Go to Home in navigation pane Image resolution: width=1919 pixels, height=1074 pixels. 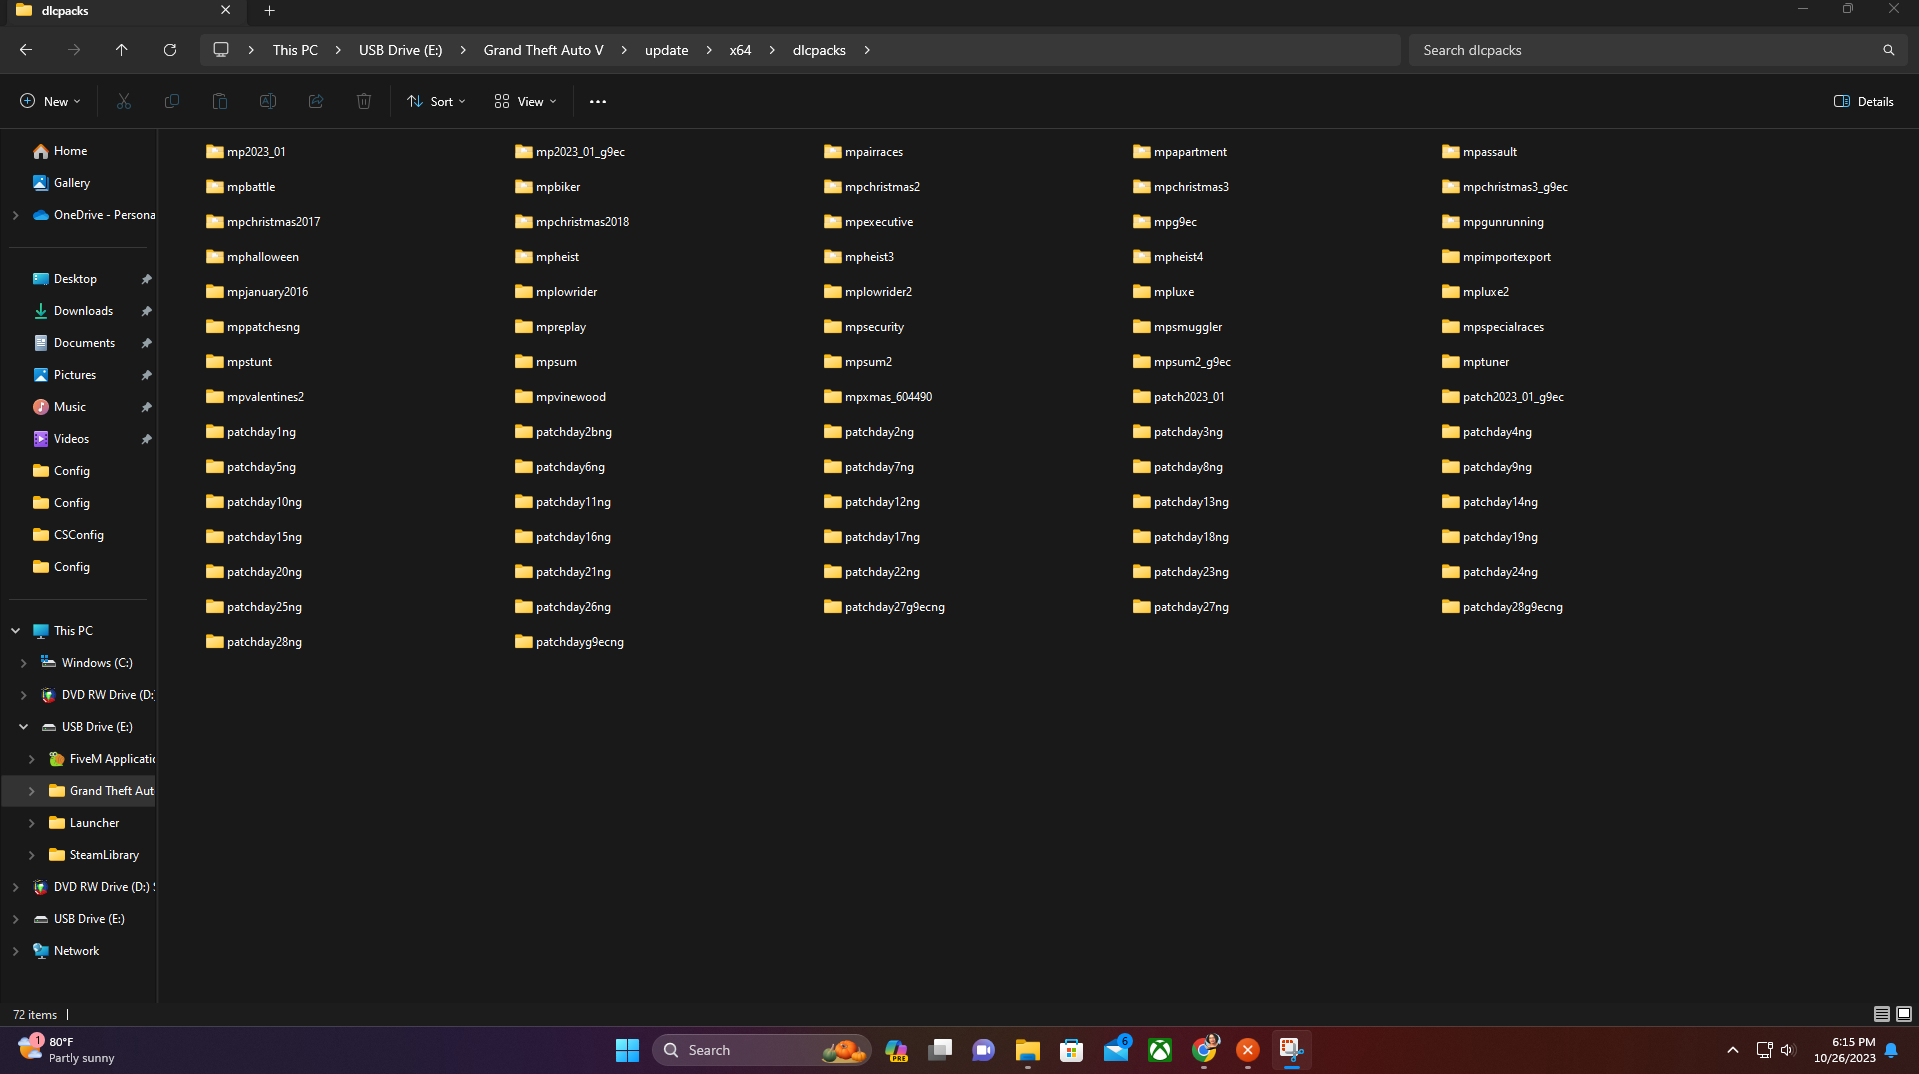[x=70, y=151]
